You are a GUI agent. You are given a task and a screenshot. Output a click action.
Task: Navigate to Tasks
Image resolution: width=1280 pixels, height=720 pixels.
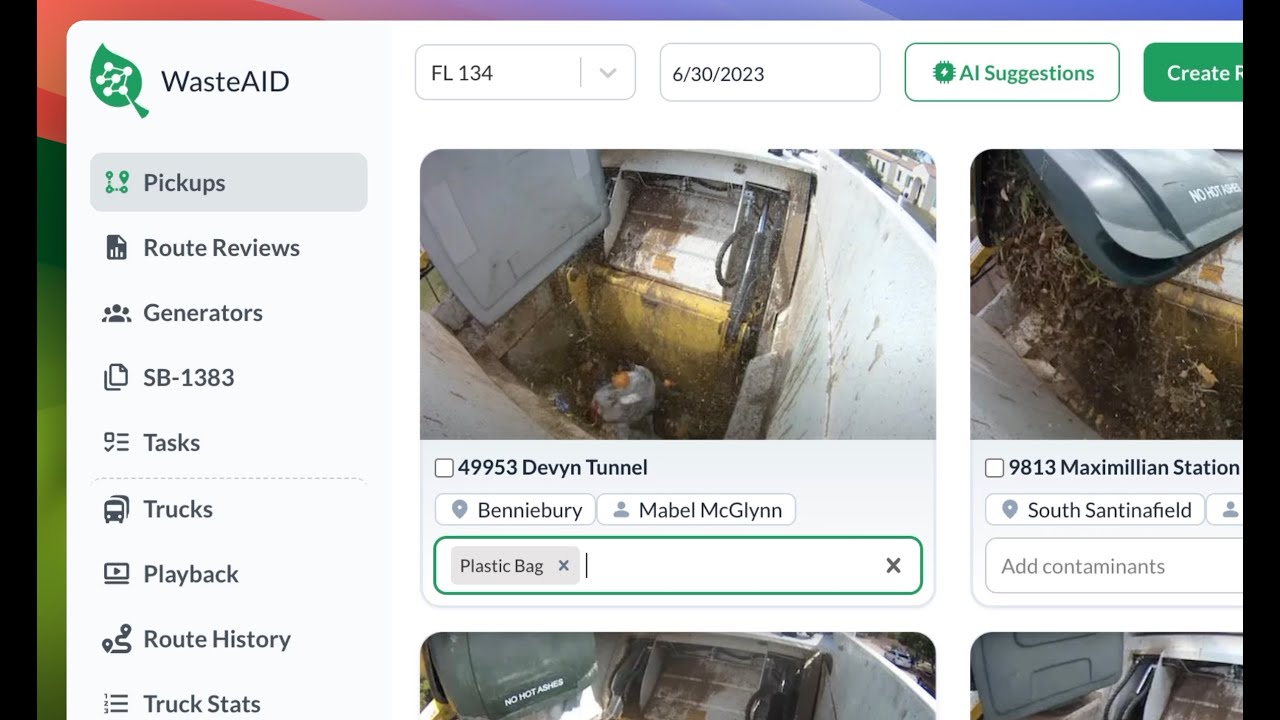coord(229,442)
